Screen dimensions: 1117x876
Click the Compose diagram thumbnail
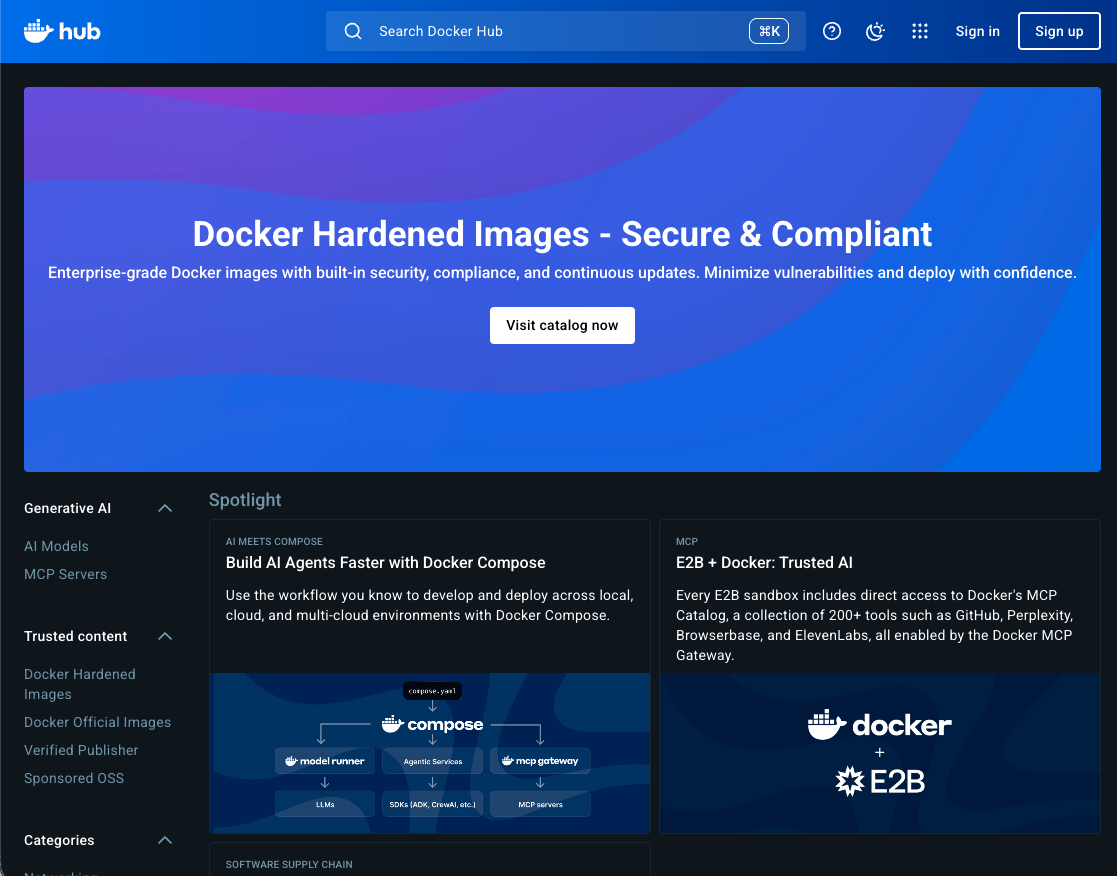(430, 753)
